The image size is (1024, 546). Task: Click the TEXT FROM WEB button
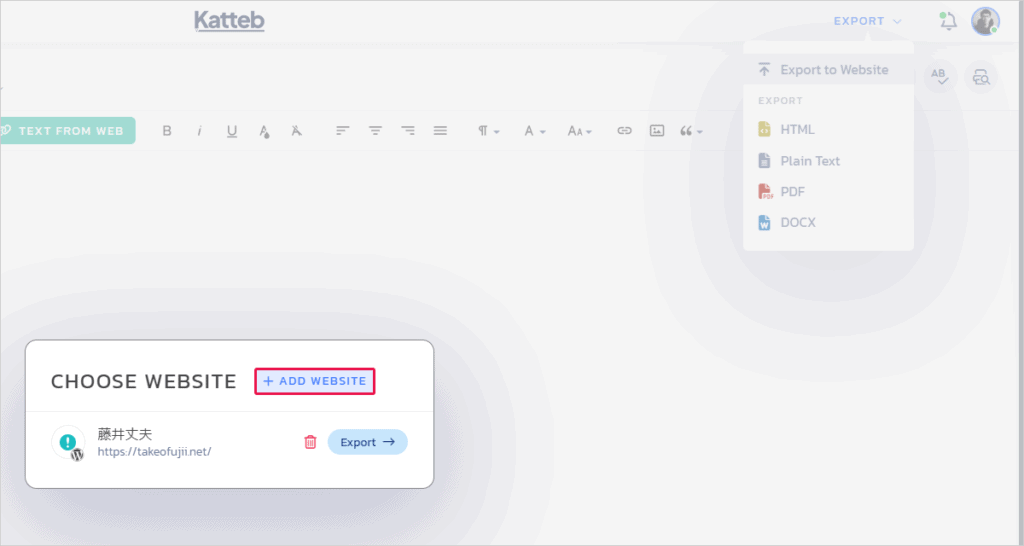click(x=67, y=131)
